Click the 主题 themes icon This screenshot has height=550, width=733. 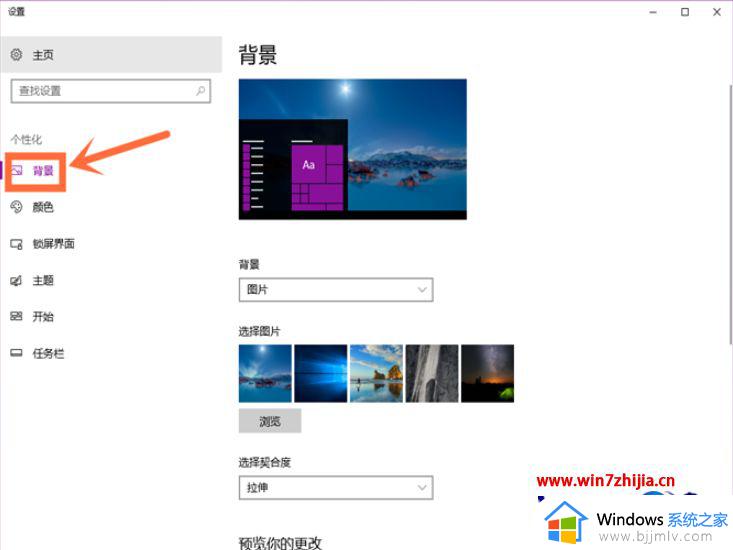tap(16, 280)
